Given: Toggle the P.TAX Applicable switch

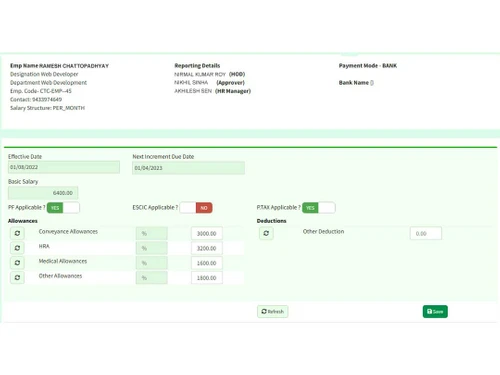Looking at the screenshot, I should coord(319,208).
